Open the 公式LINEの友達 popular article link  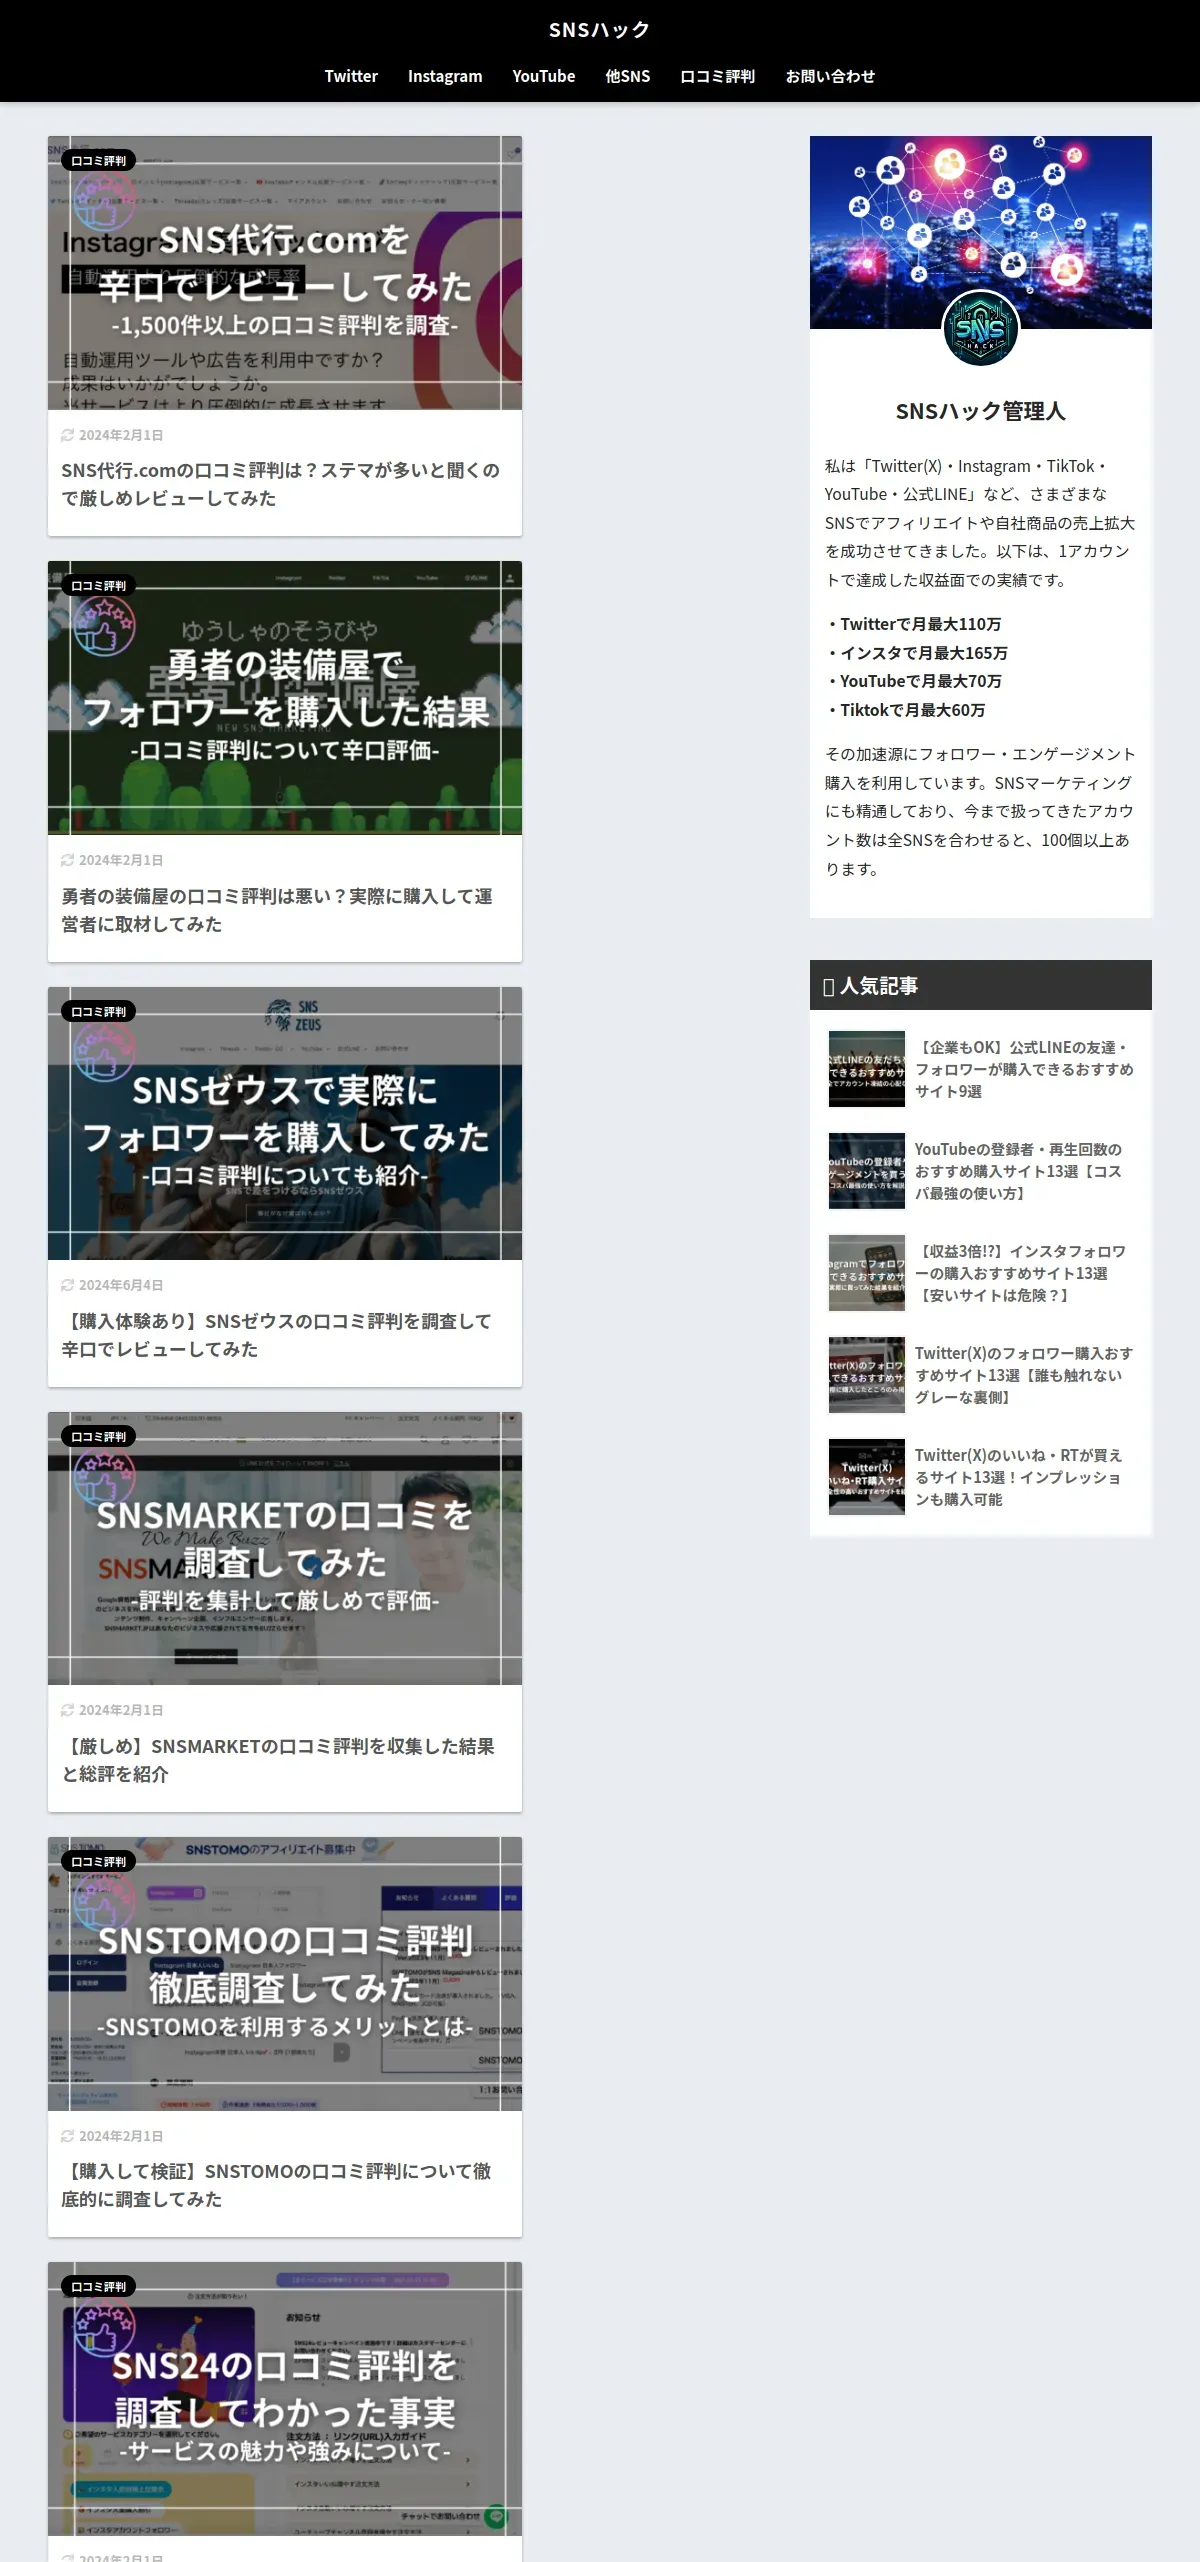(1024, 1069)
